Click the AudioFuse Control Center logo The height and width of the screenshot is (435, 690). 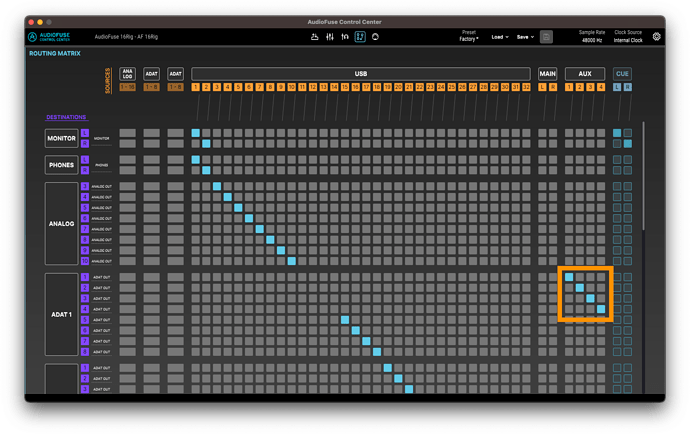pyautogui.click(x=49, y=37)
